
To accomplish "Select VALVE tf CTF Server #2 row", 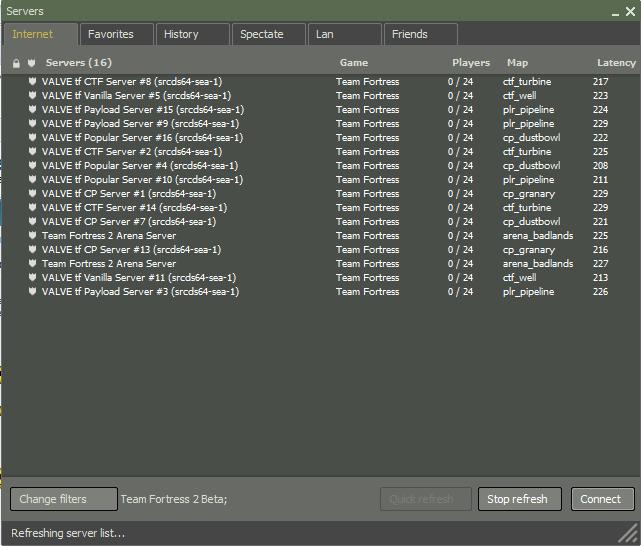I will (x=320, y=151).
